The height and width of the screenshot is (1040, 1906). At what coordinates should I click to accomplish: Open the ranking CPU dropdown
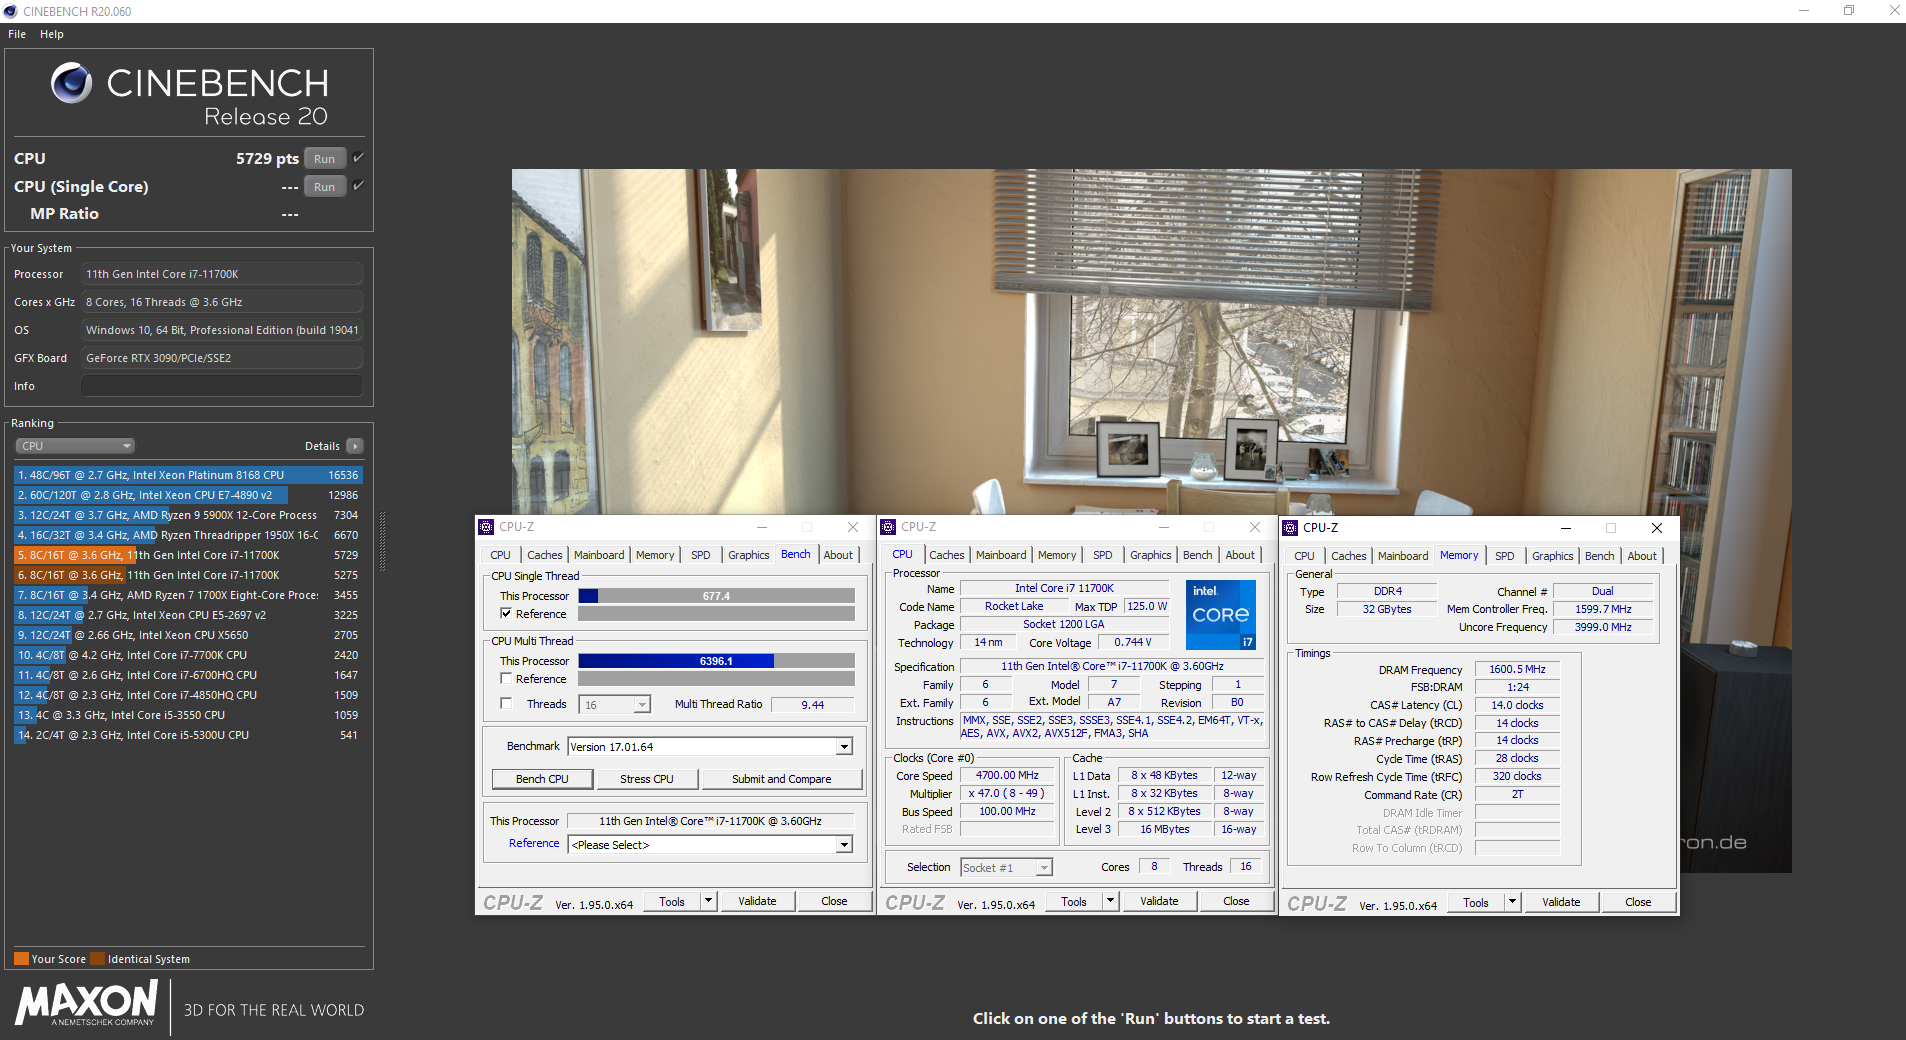[x=75, y=446]
